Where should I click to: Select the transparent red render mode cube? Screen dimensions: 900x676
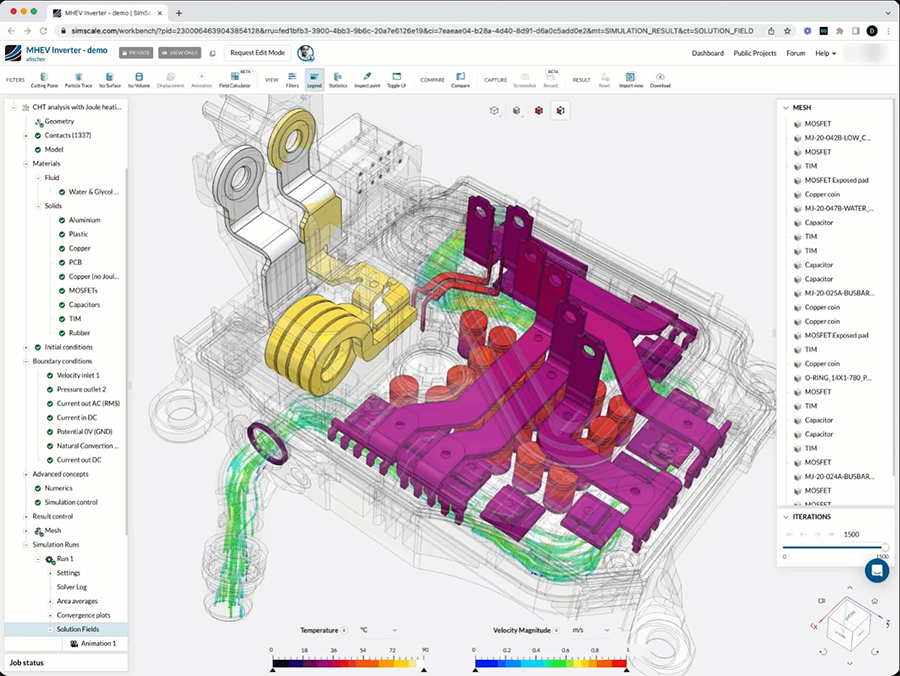561,111
